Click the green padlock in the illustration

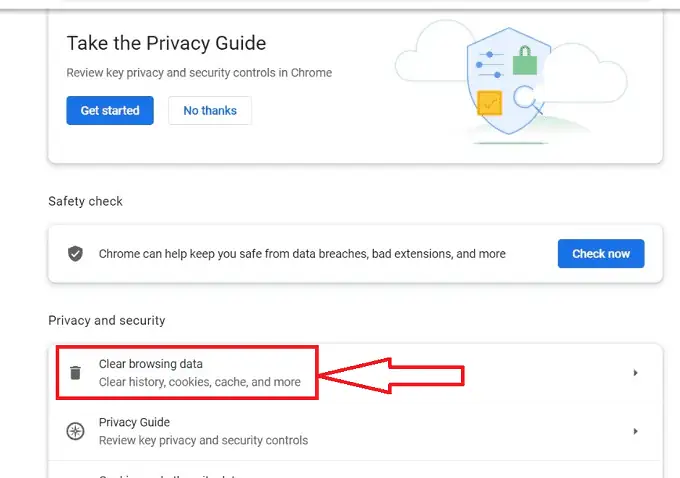(525, 63)
